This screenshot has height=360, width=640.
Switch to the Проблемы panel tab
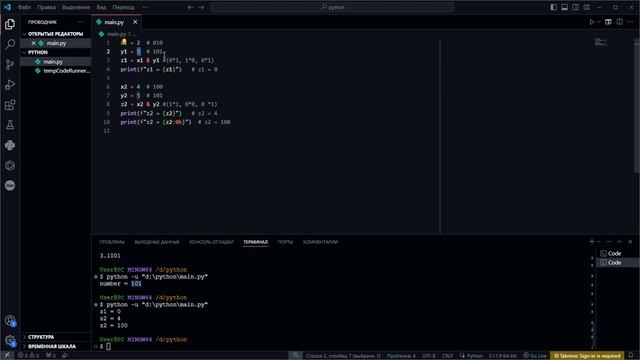pyautogui.click(x=112, y=242)
